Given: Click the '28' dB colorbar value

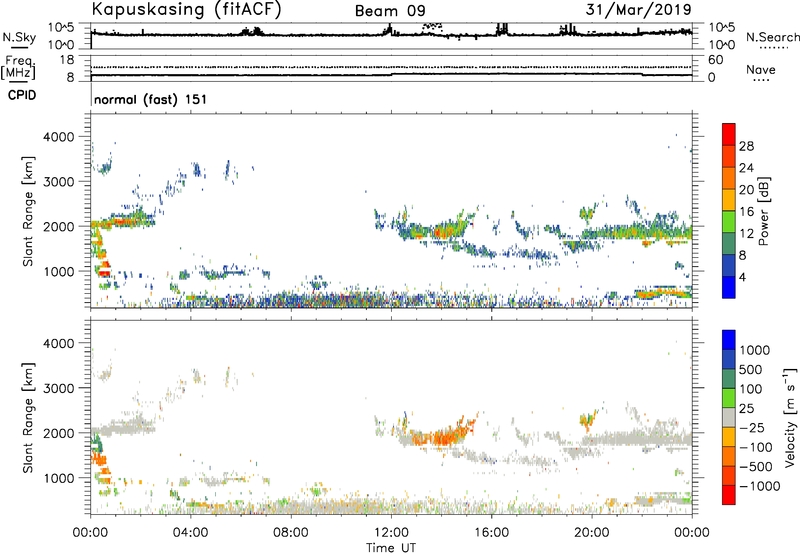Looking at the screenshot, I should click(746, 146).
